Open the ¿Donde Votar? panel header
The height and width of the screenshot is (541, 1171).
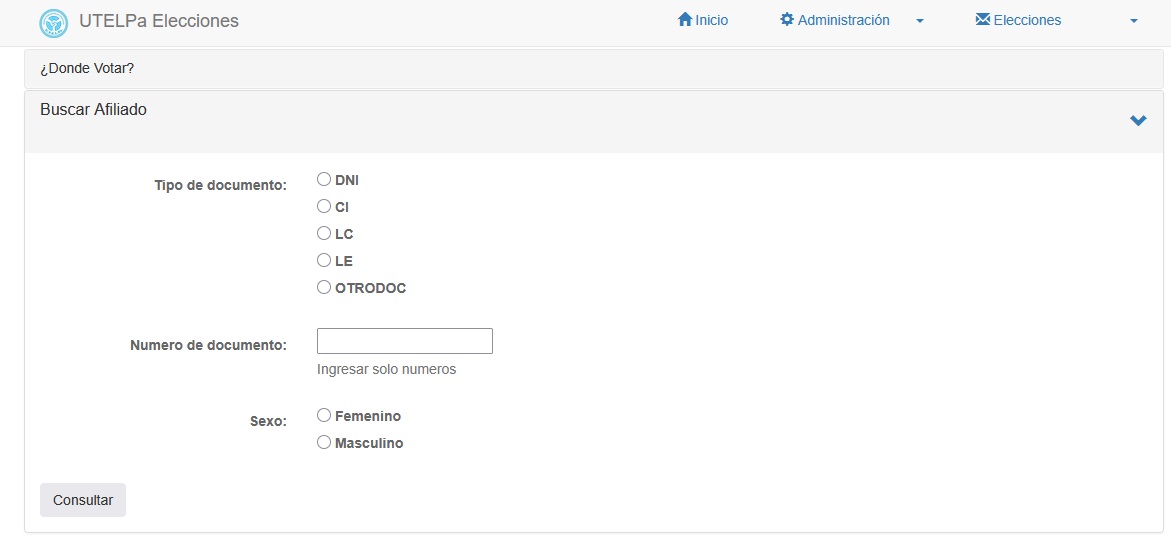pos(87,69)
